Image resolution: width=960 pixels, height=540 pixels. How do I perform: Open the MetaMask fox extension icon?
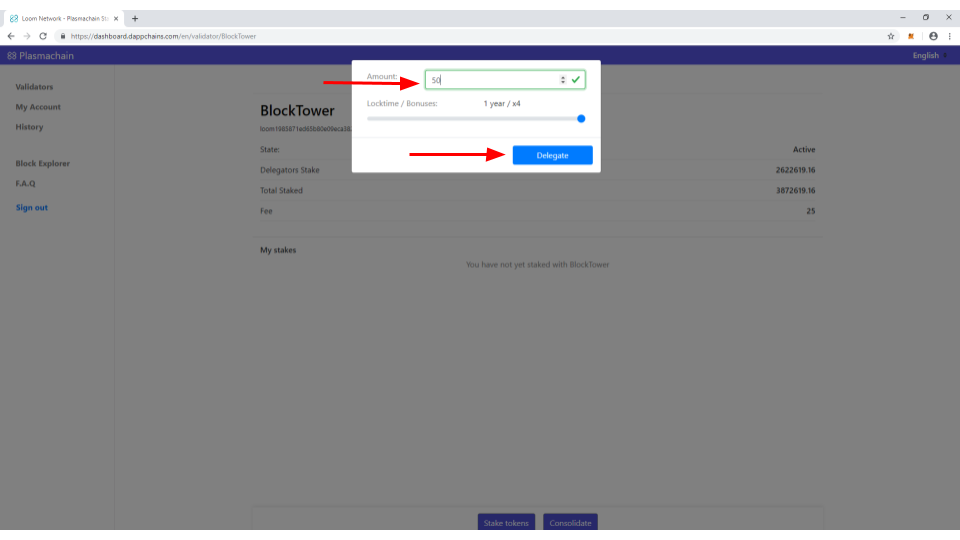click(x=911, y=36)
